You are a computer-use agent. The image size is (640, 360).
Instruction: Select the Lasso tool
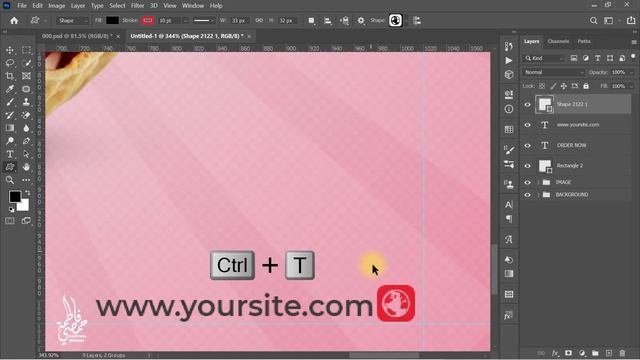click(x=10, y=63)
